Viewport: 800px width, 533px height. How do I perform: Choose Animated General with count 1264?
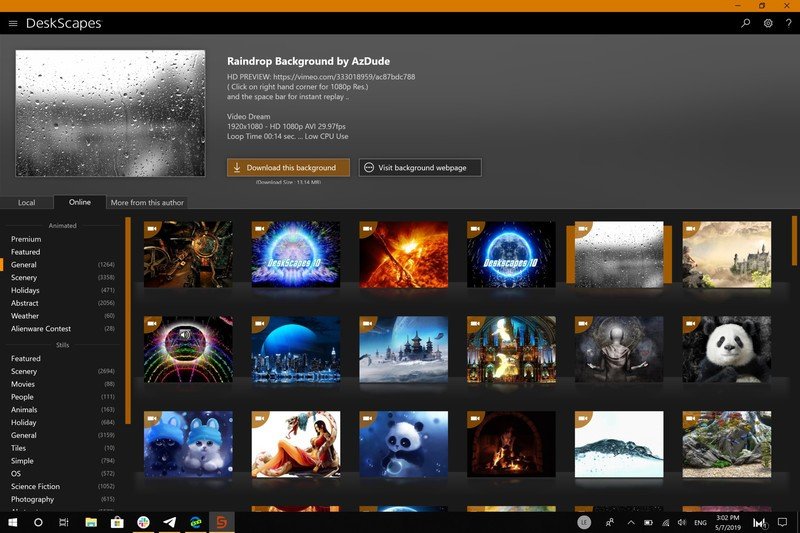click(62, 265)
